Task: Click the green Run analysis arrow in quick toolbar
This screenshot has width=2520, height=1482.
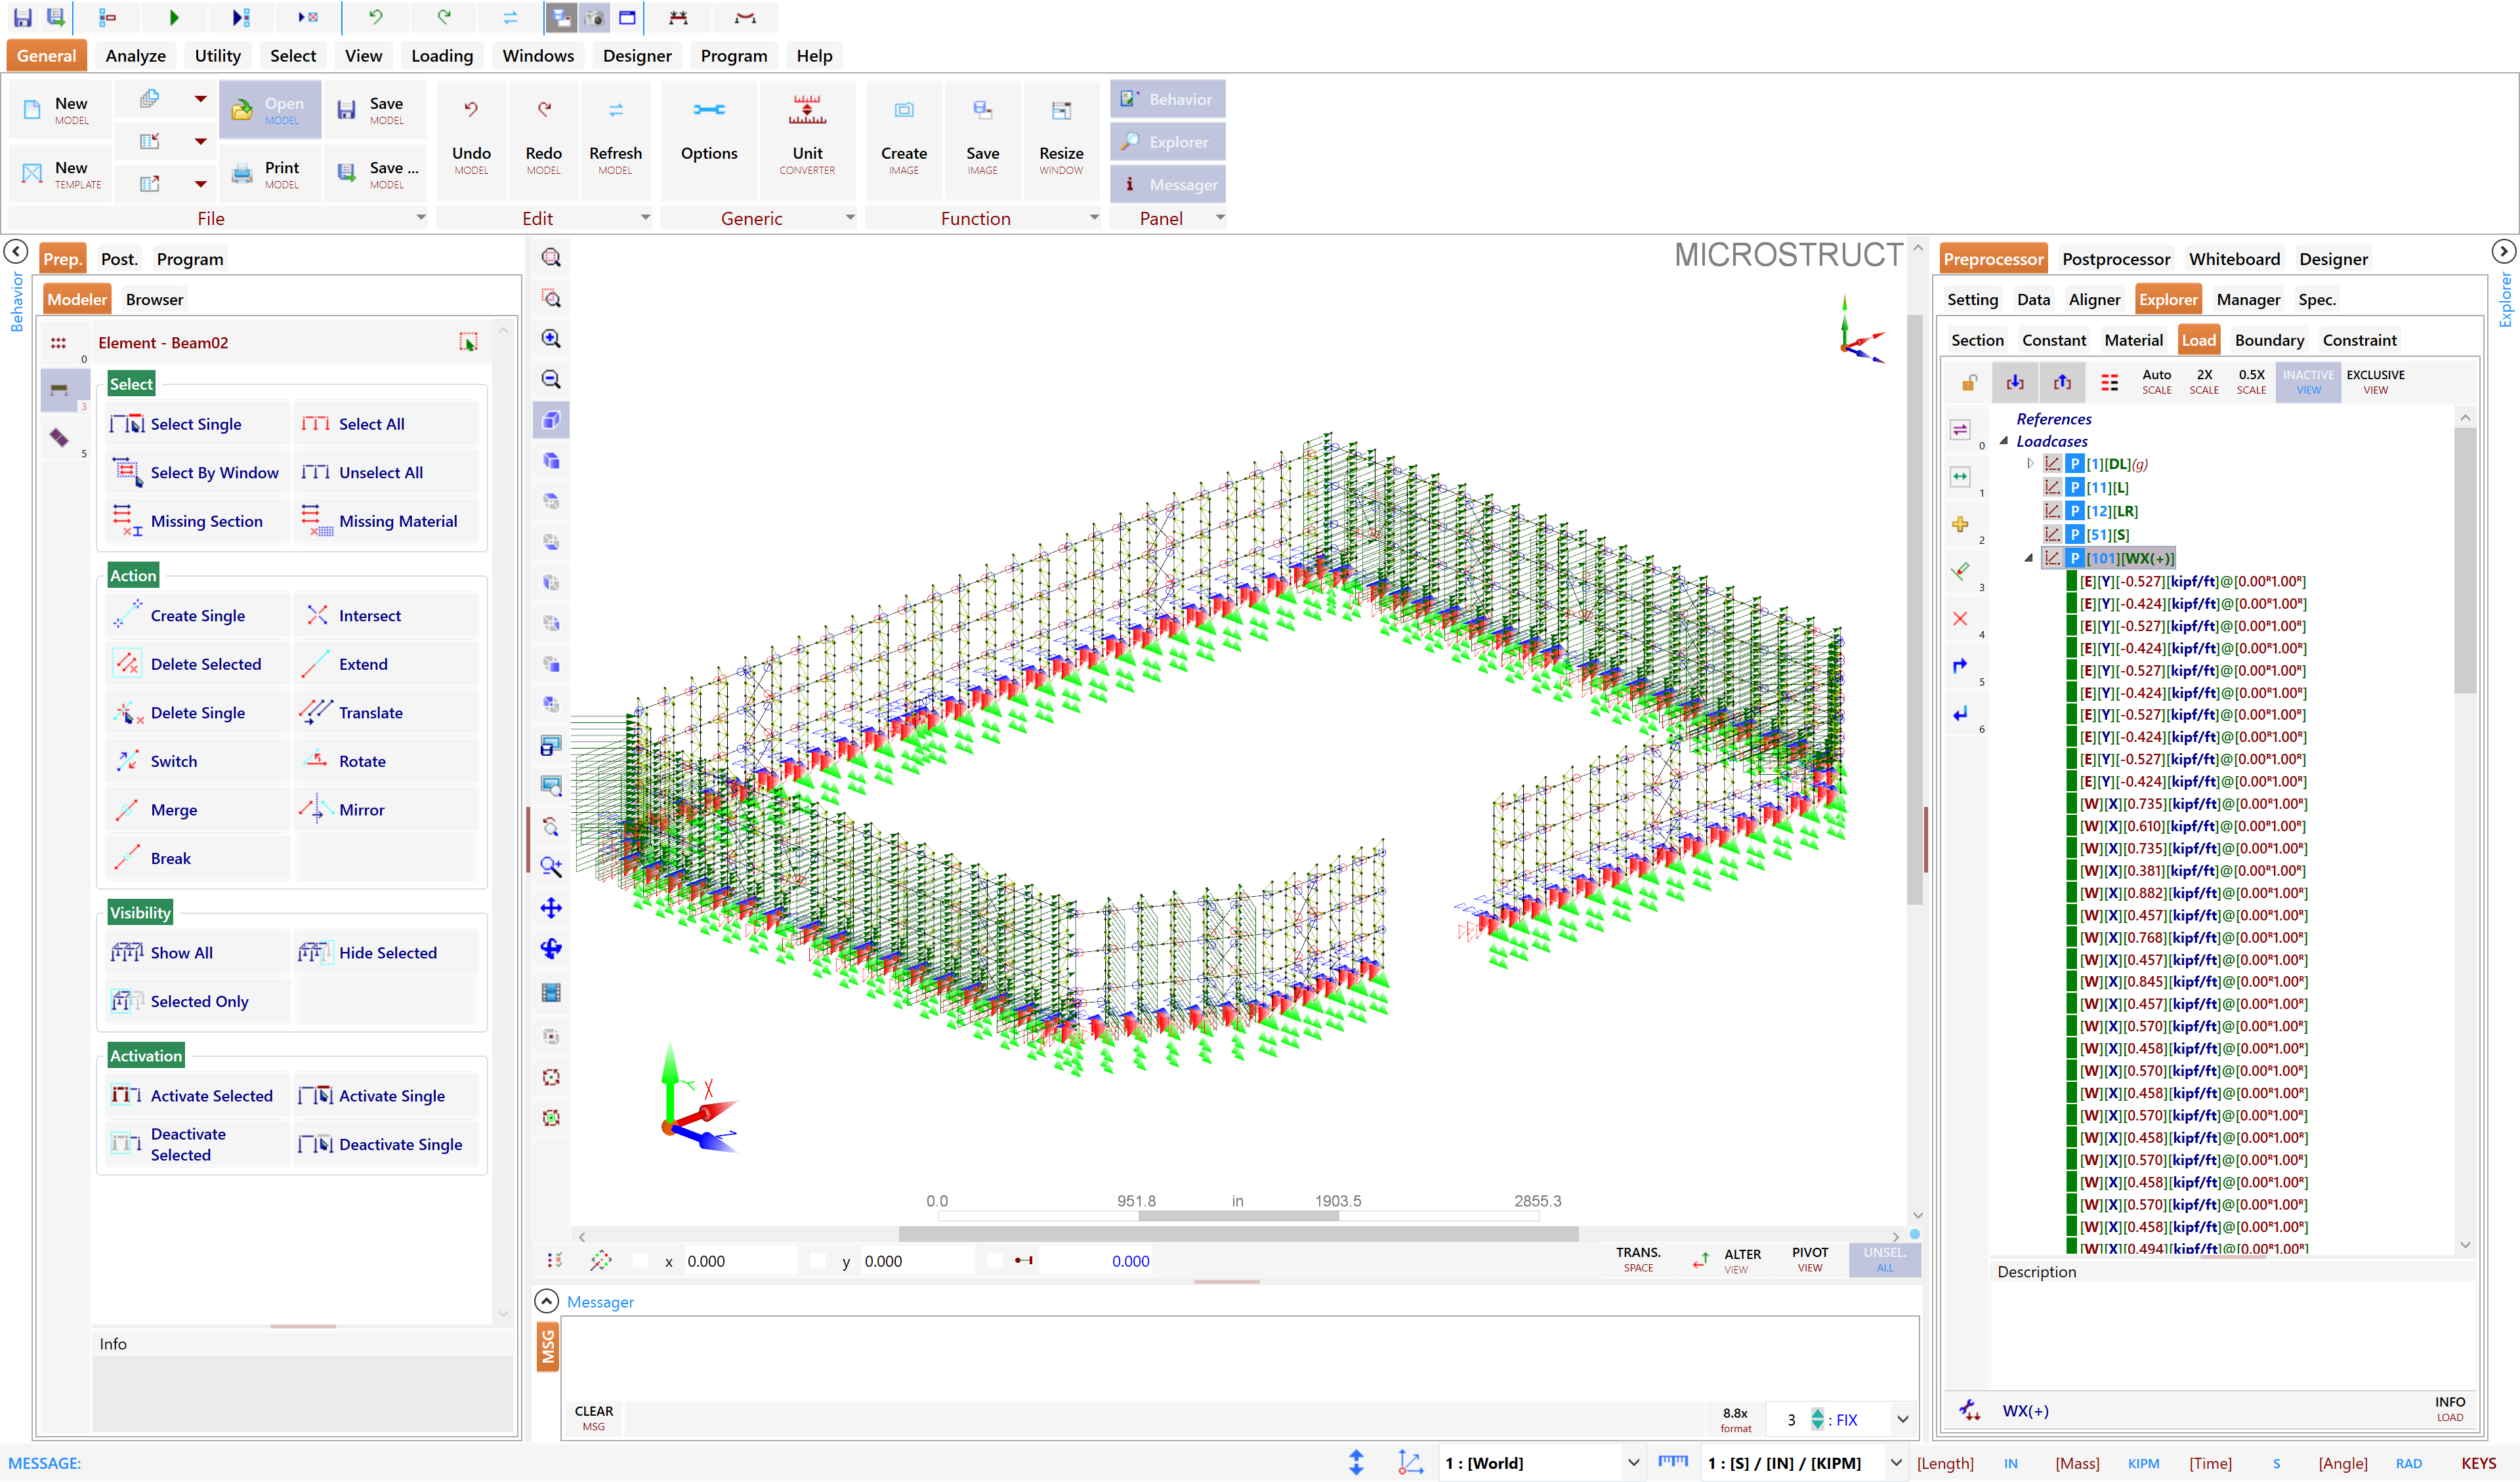Action: click(x=174, y=17)
